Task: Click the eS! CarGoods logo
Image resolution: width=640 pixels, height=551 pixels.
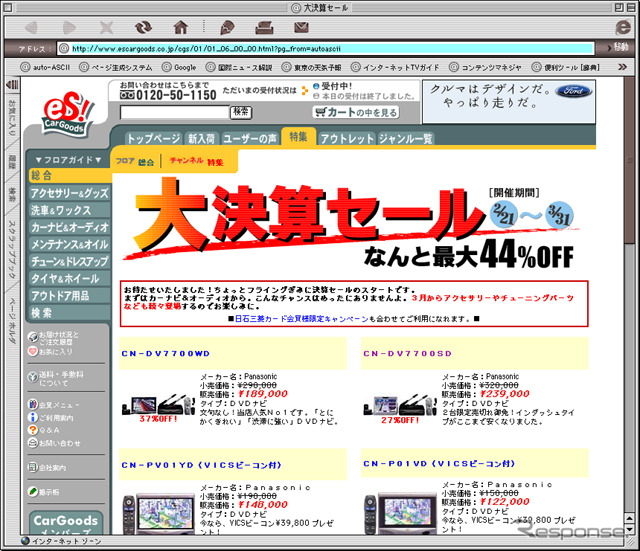Action: [68, 113]
